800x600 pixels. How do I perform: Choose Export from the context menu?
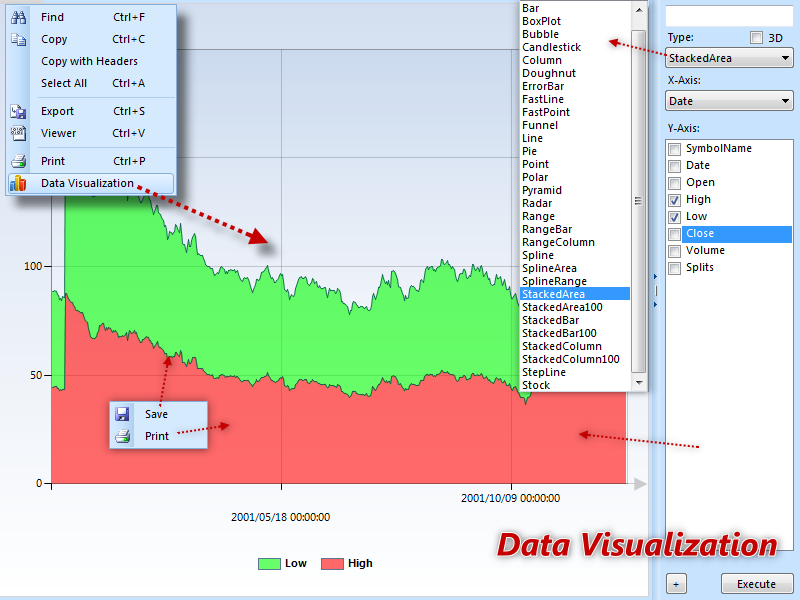tap(91, 111)
